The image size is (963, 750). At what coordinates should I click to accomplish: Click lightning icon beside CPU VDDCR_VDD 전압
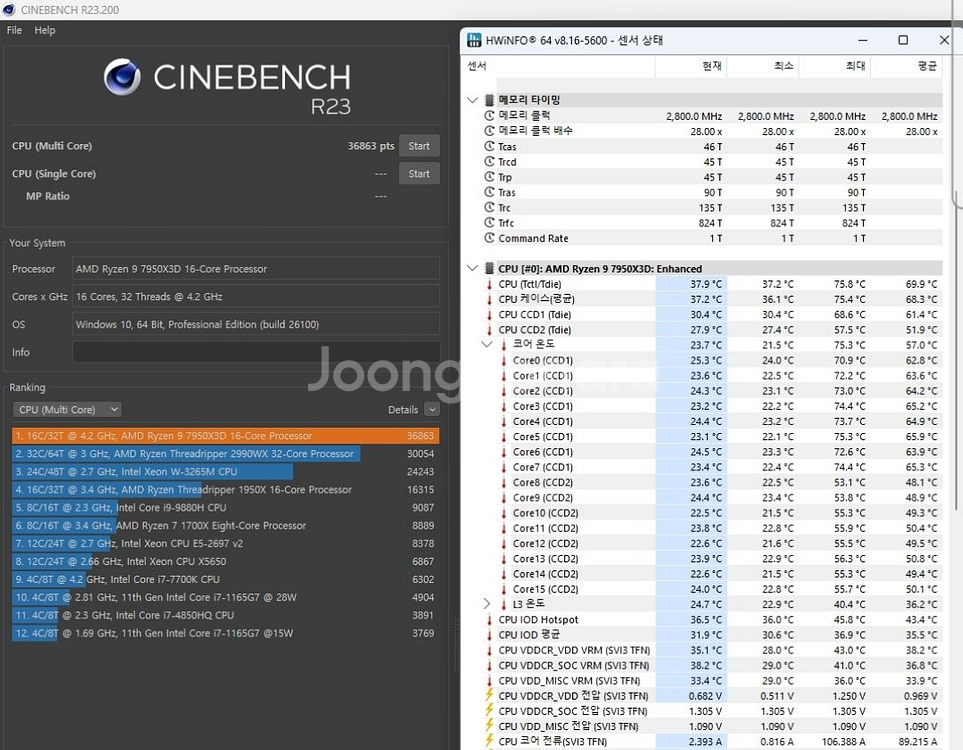pos(489,695)
